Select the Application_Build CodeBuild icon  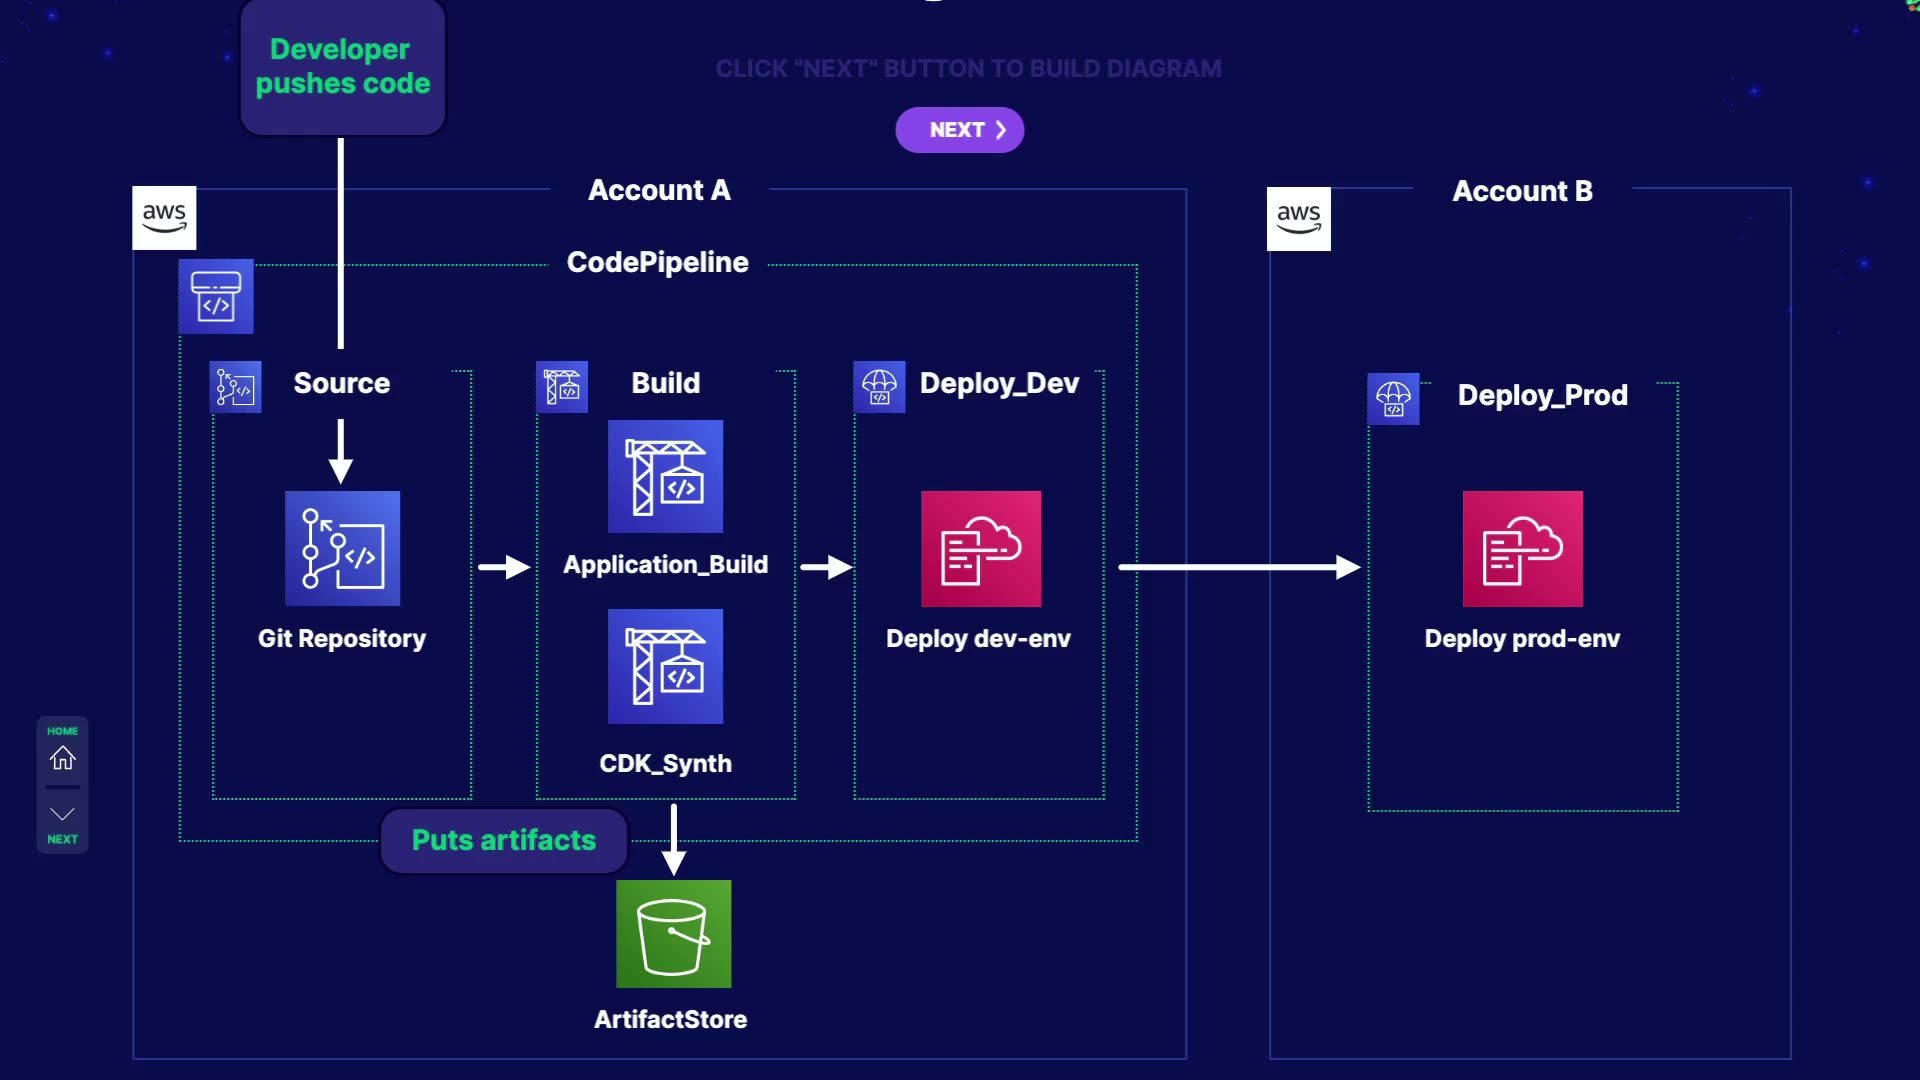pyautogui.click(x=665, y=476)
